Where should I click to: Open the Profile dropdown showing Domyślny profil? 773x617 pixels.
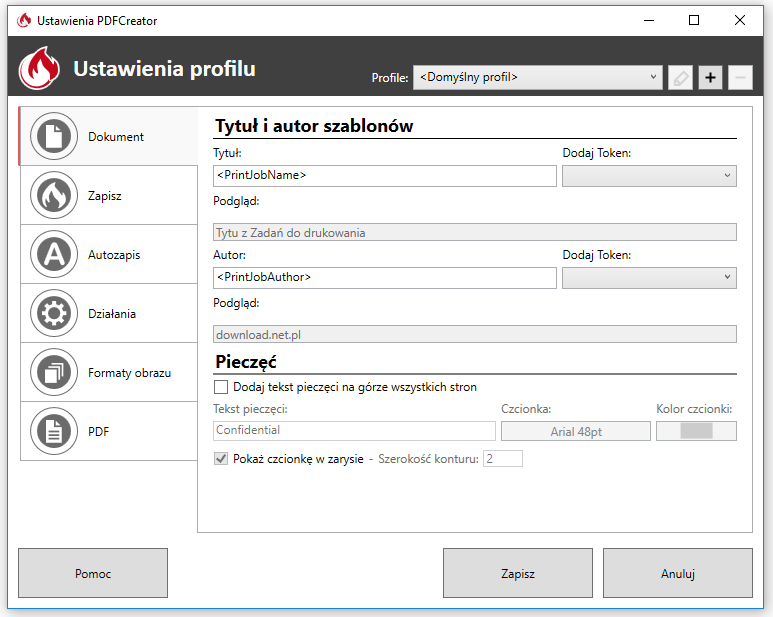(538, 78)
